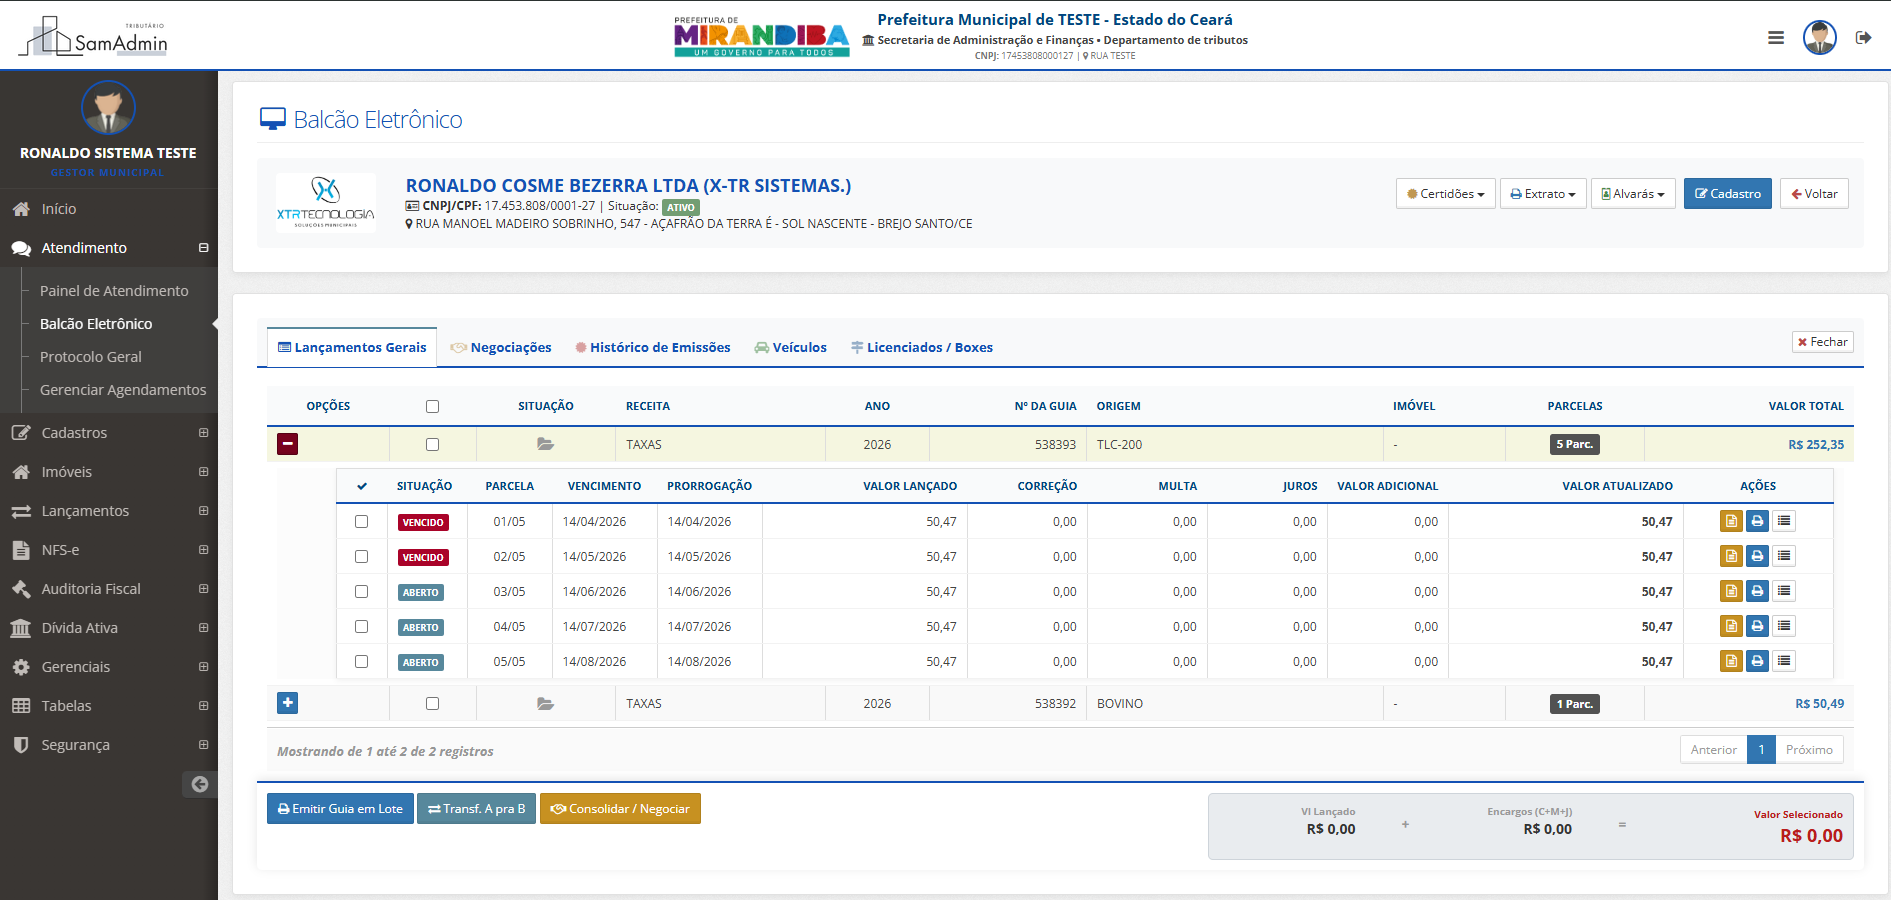Toggle select-all checkbox in main table header
Screen dimensions: 1891x900
[x=432, y=406]
